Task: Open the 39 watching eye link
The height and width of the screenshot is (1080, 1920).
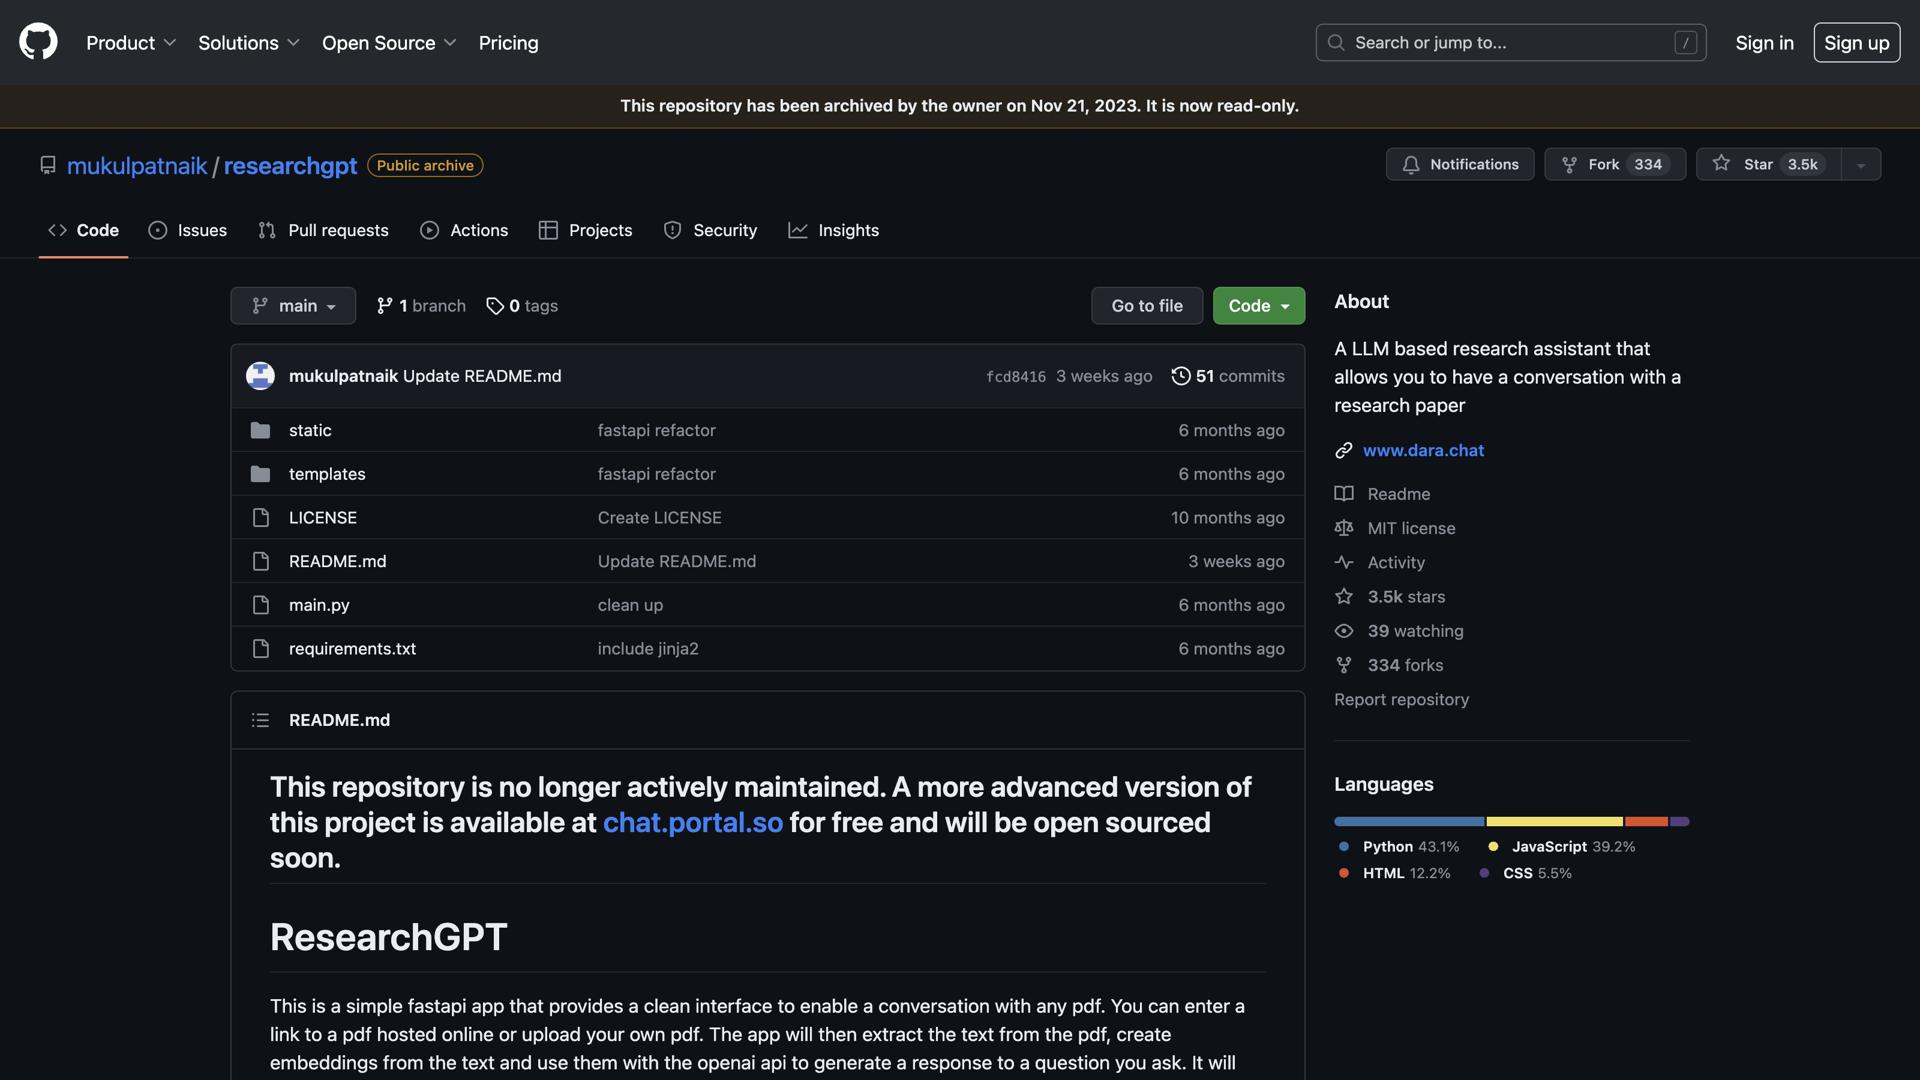Action: [x=1414, y=631]
